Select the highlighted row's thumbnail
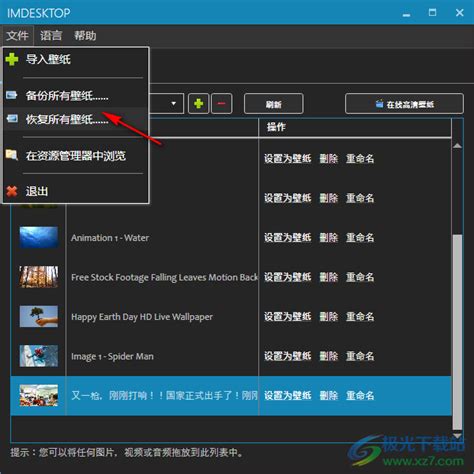 (x=39, y=396)
